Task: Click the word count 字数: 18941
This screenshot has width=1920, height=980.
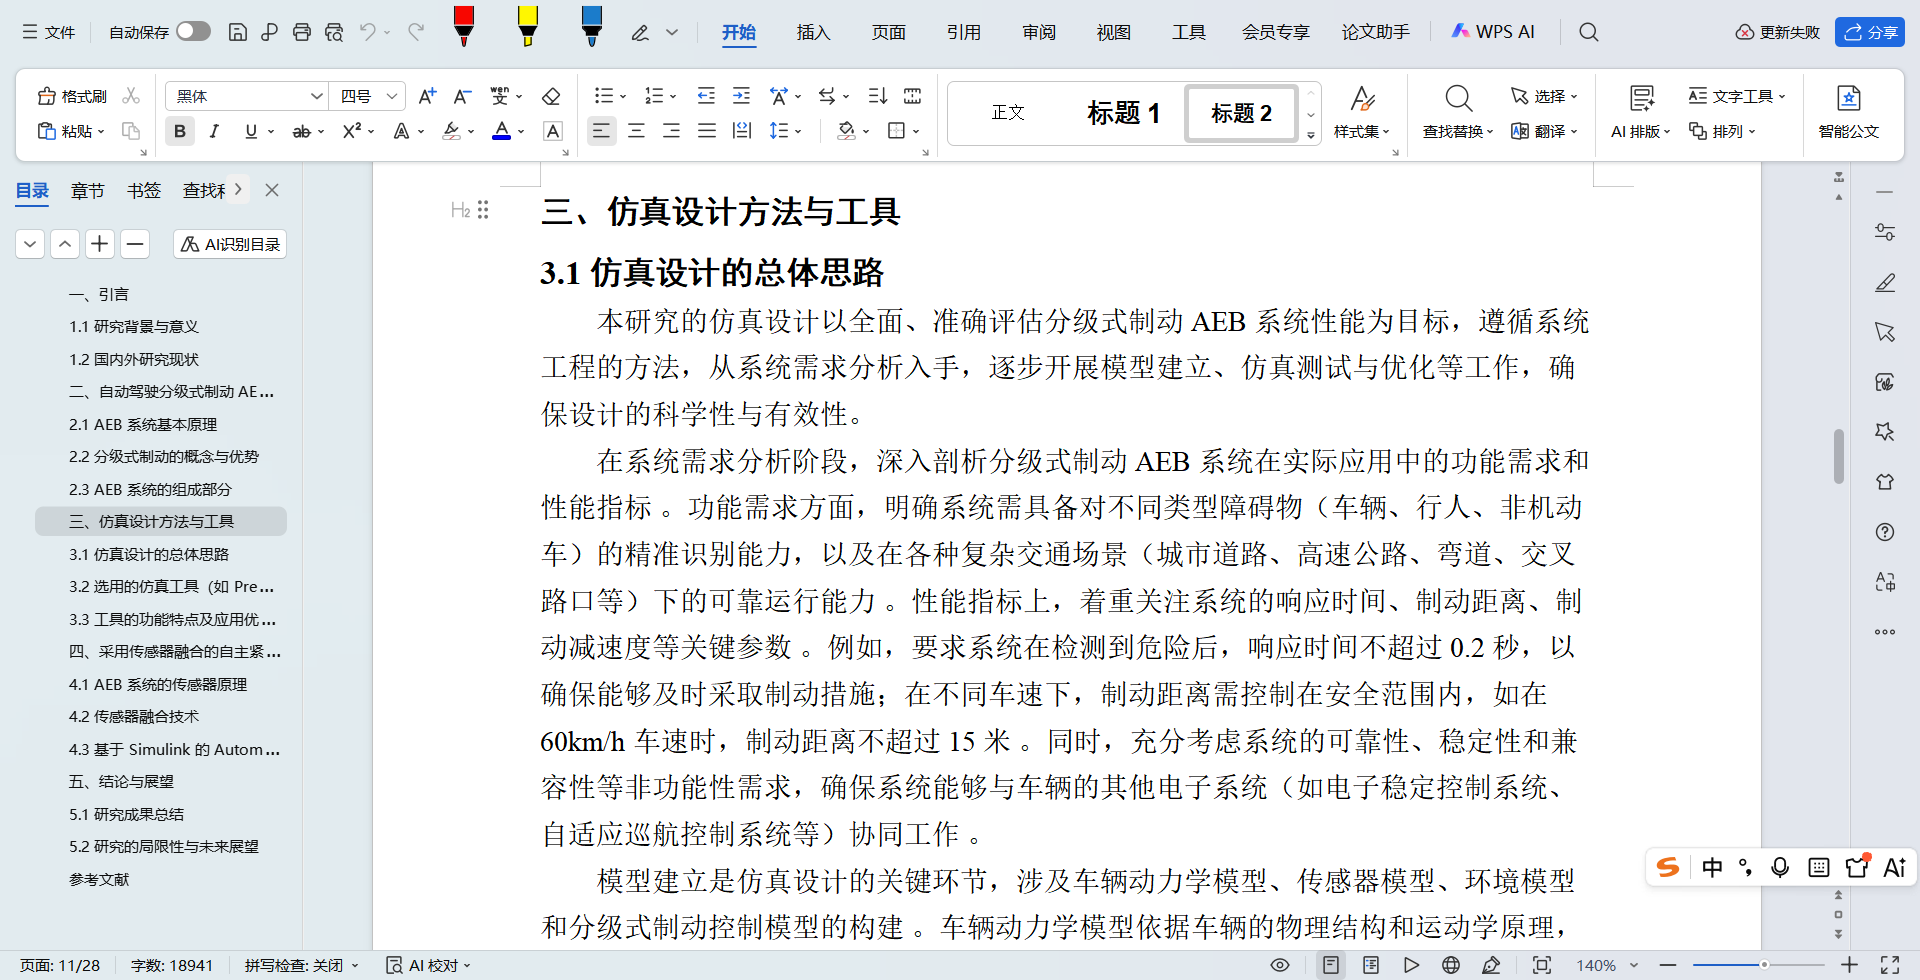Action: (172, 965)
